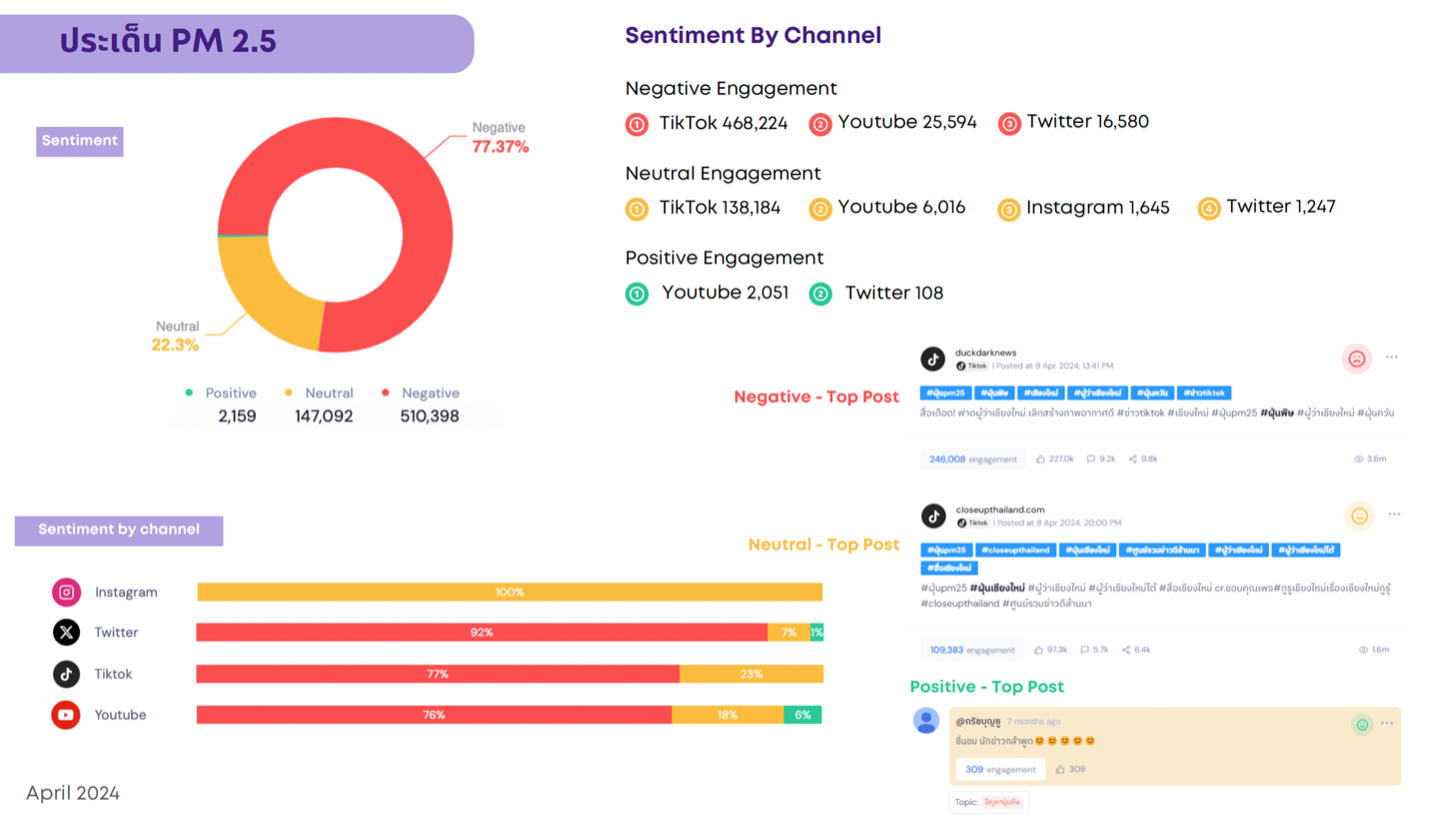Image resolution: width=1430 pixels, height=818 pixels.
Task: Click the 246,008 engagement button
Action: (972, 459)
